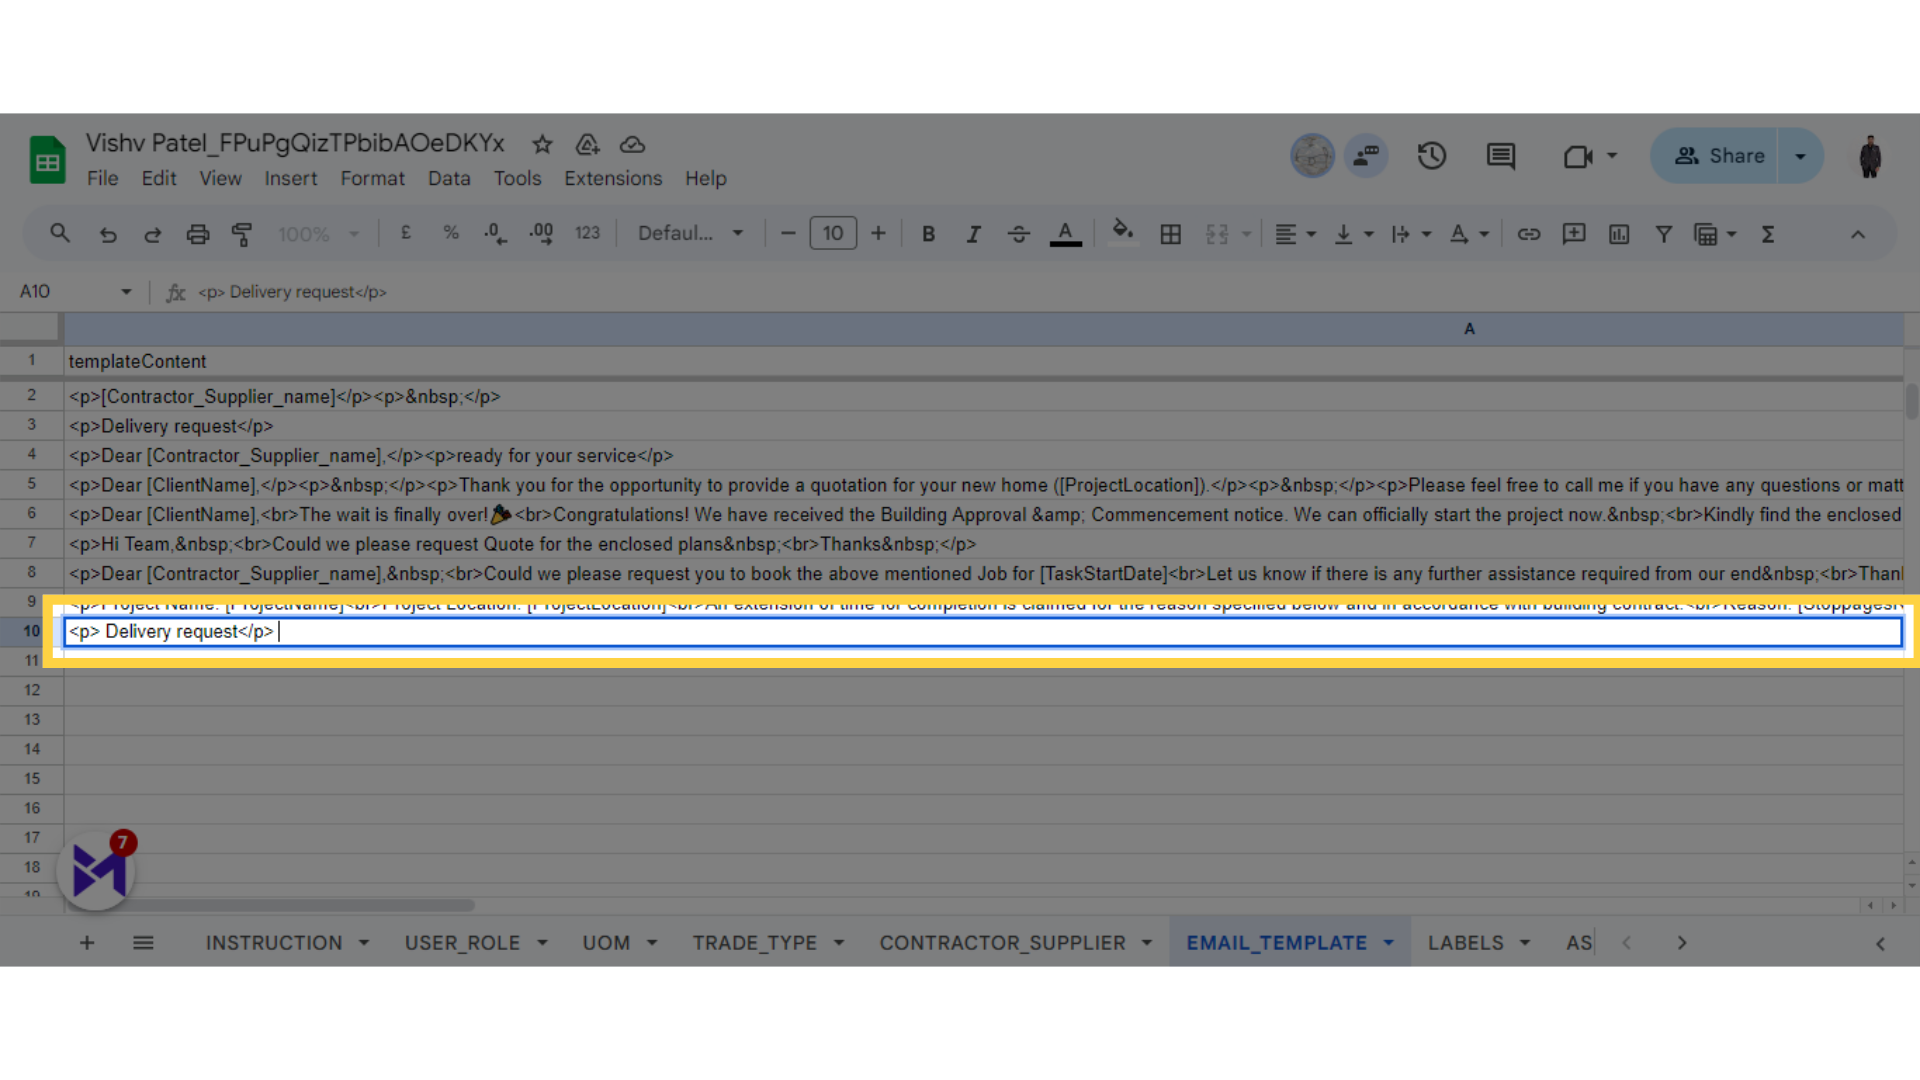Toggle the add sheet plus button

click(x=86, y=942)
